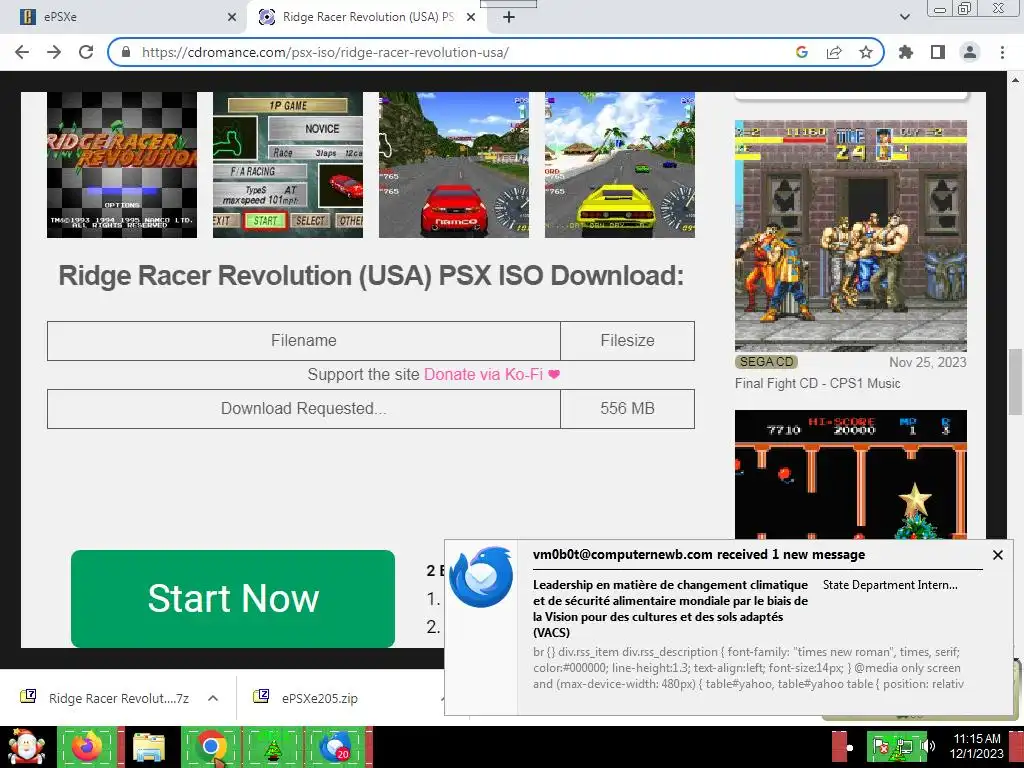Select Ridge Racer Revolution (USA) tab
Viewport: 1024px width, 768px height.
tap(368, 18)
